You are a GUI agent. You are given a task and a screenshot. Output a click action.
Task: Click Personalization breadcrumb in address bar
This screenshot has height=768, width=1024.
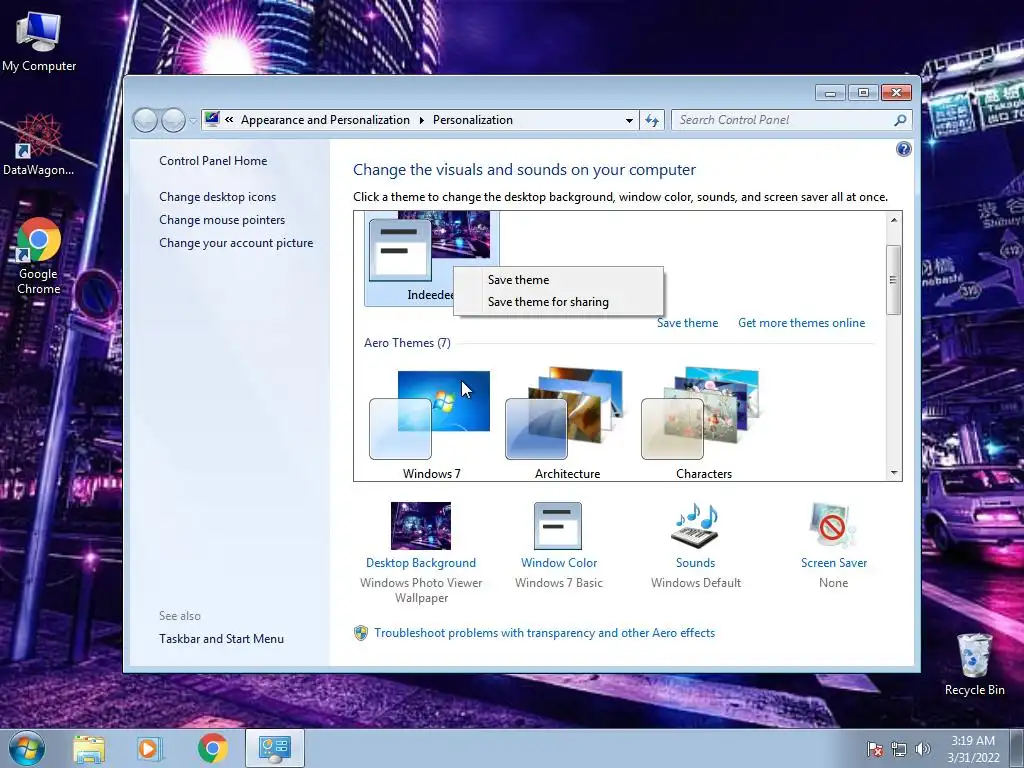click(x=473, y=120)
